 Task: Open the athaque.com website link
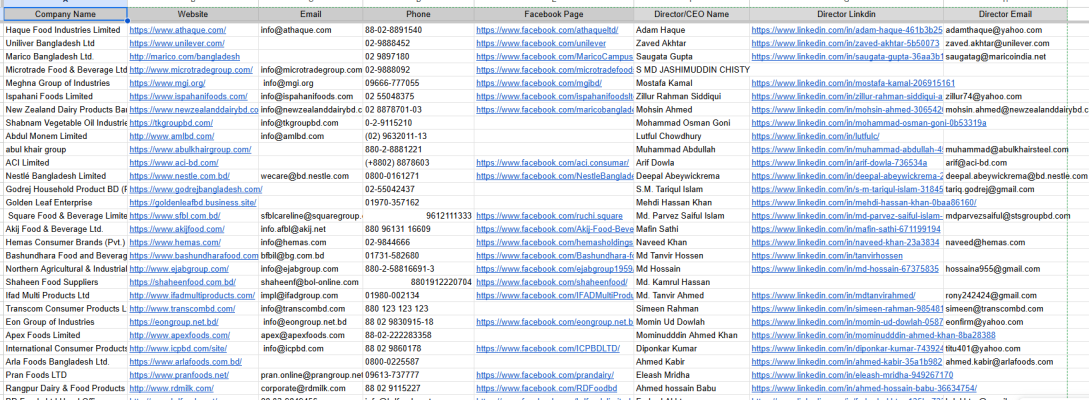click(178, 30)
